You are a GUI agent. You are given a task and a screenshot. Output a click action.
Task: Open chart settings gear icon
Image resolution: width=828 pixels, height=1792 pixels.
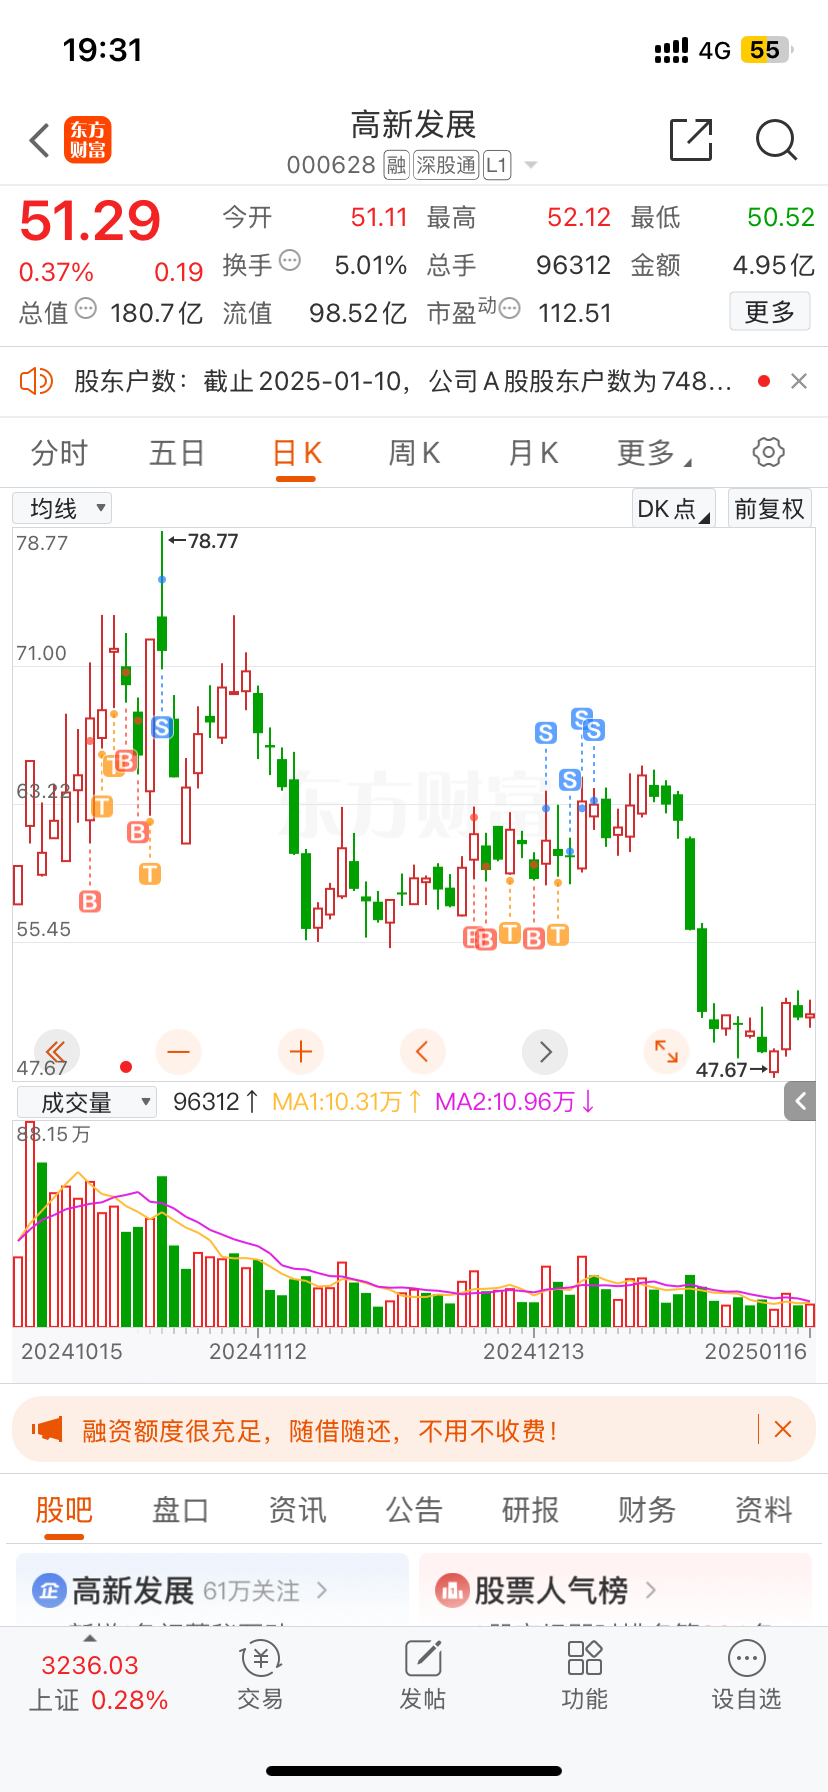[768, 452]
